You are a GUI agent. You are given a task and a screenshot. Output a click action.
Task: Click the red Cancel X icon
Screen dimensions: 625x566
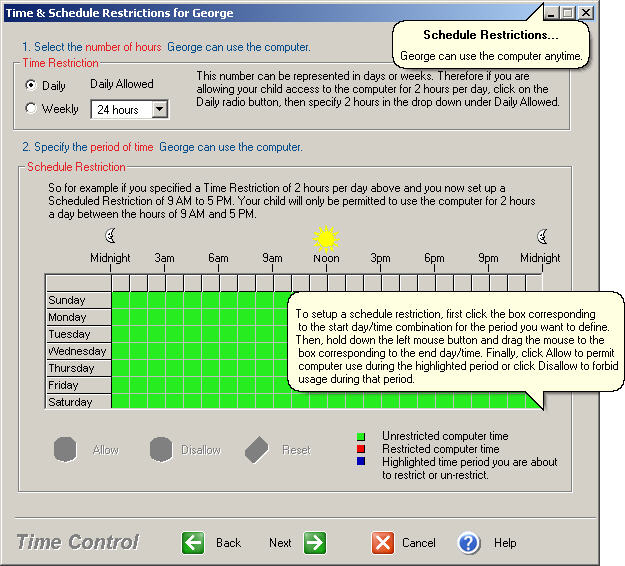click(x=383, y=543)
